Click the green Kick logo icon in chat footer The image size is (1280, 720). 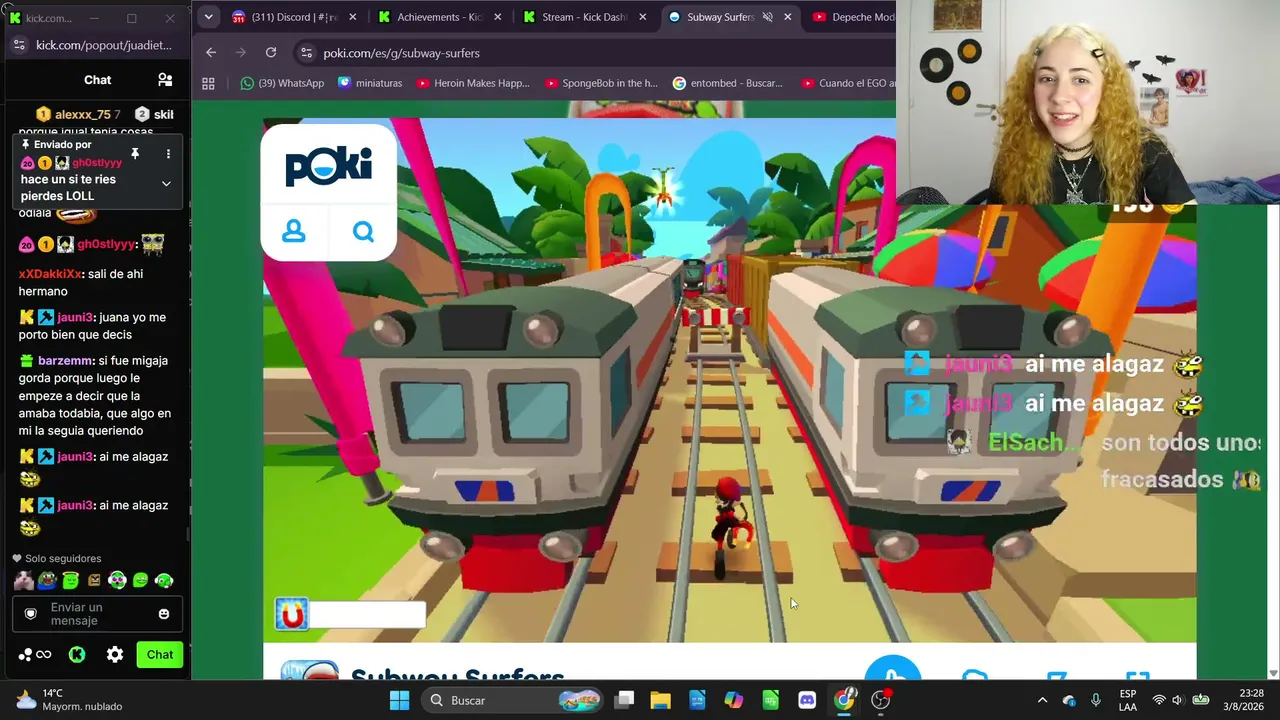coord(77,655)
